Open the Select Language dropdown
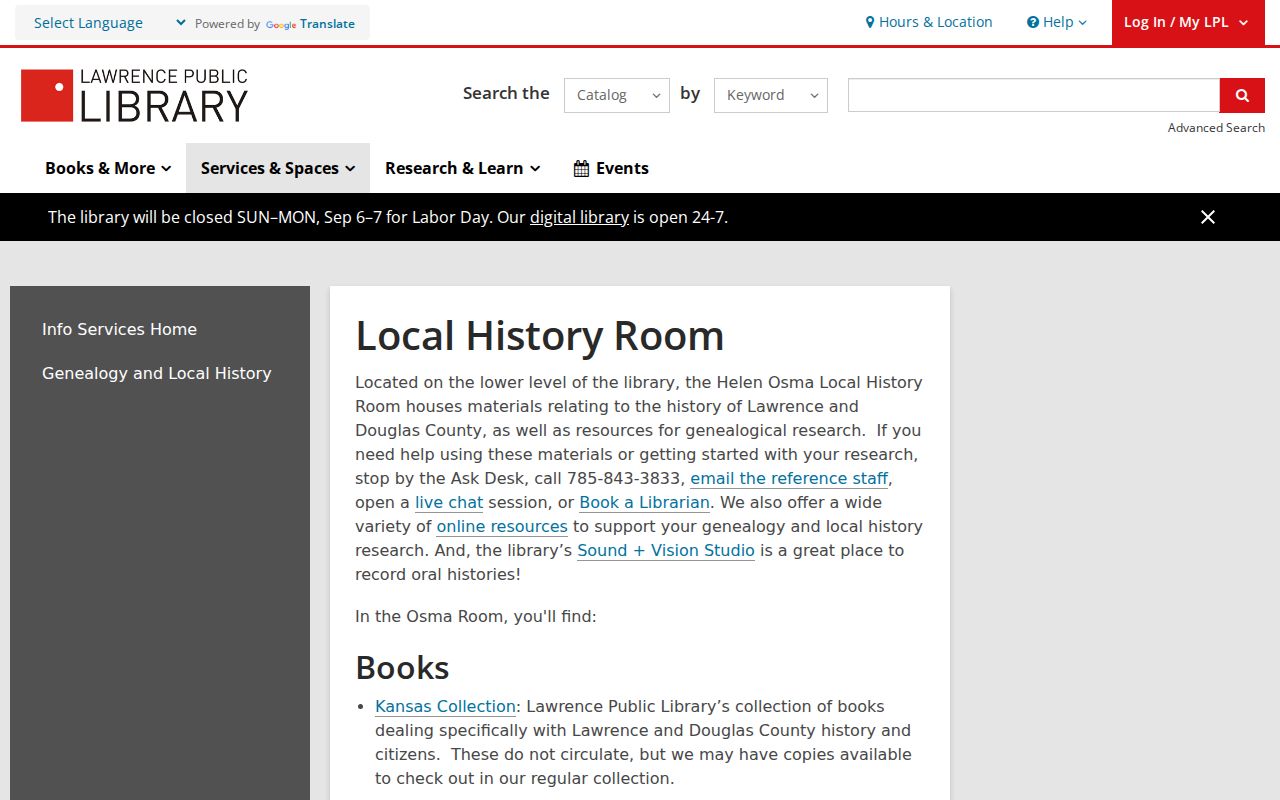The width and height of the screenshot is (1280, 800). pos(110,23)
